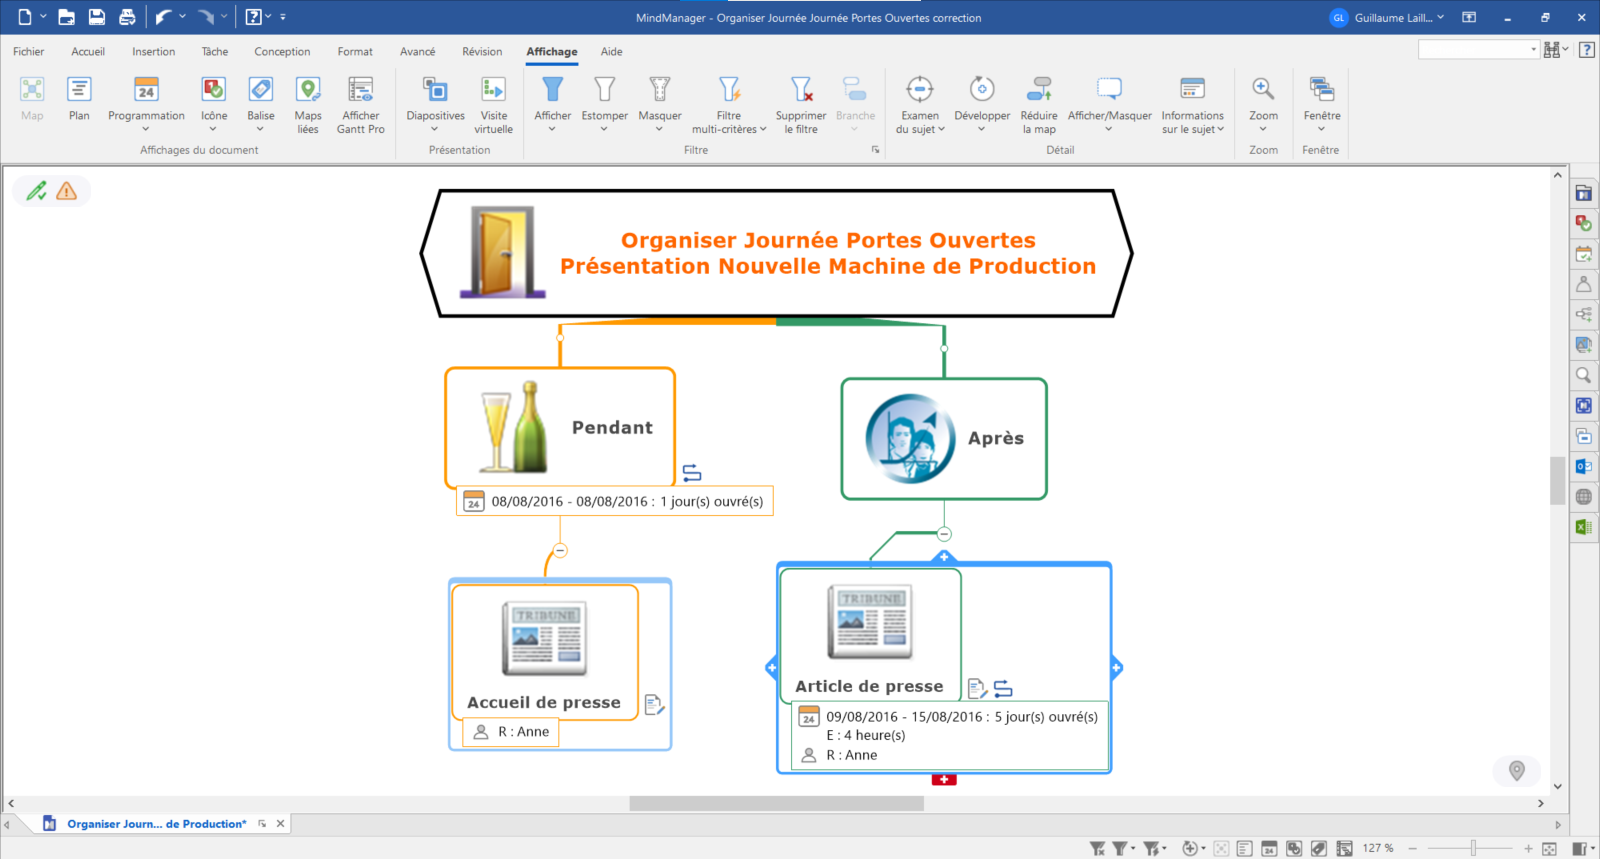Toggle the Afficher/Masquer elements button
Viewport: 1600px width, 859px height.
coord(1109,104)
